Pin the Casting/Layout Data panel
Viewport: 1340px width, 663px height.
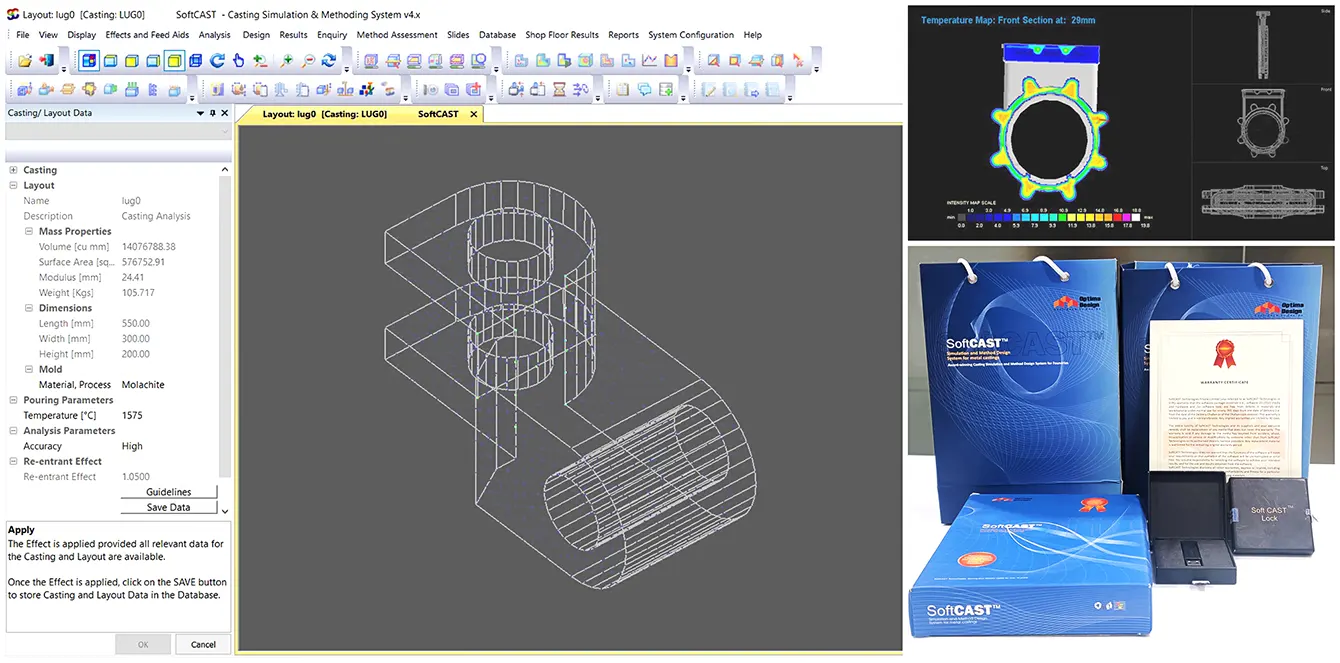pyautogui.click(x=212, y=113)
